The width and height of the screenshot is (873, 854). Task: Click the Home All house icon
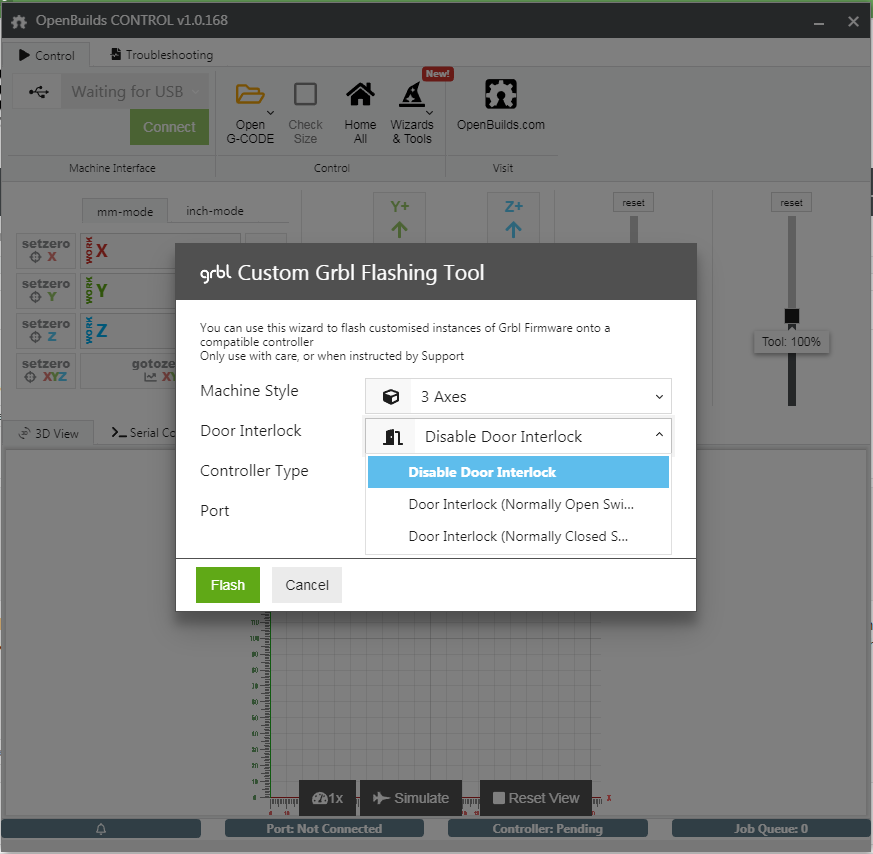360,95
